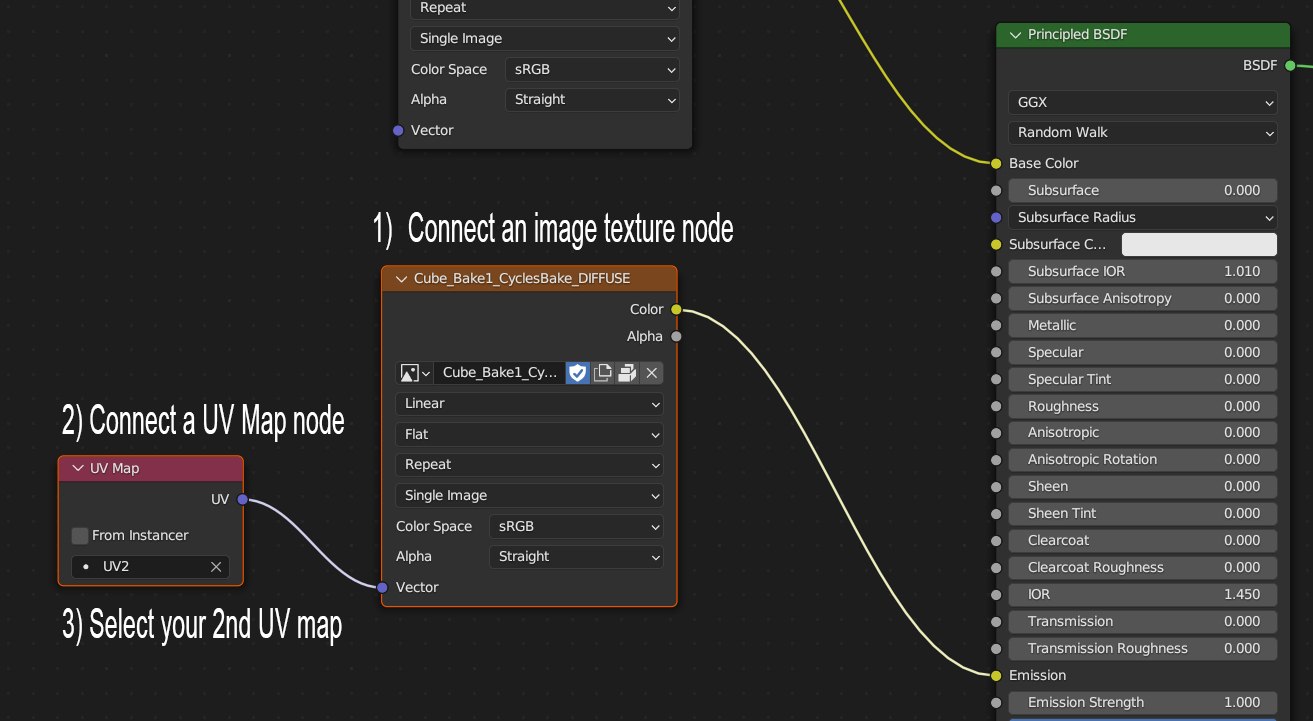Click the Metallic input socket
Screen dimensions: 1313x721
996,325
